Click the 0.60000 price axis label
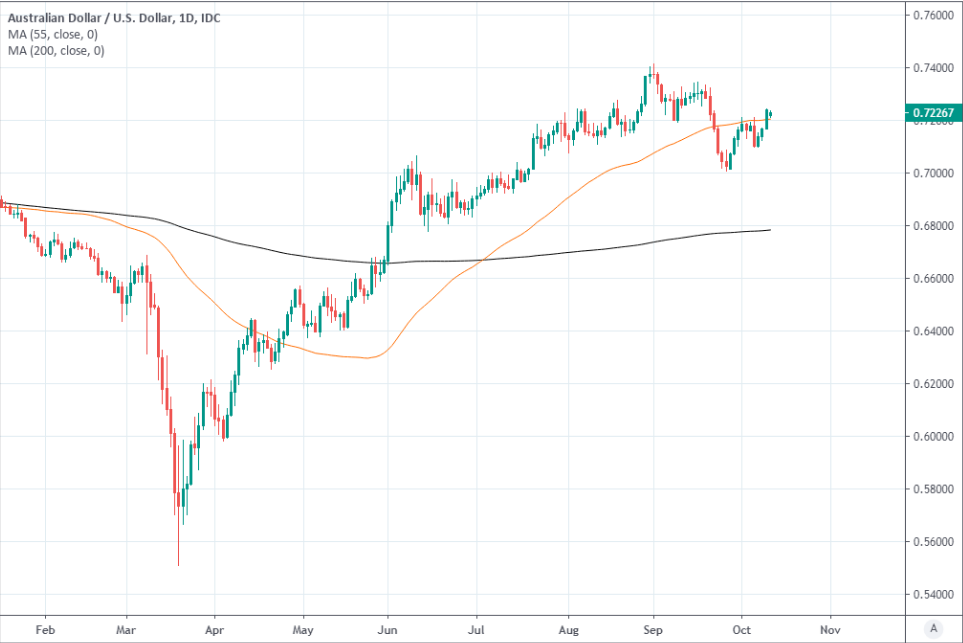963x643 pixels. pos(931,437)
